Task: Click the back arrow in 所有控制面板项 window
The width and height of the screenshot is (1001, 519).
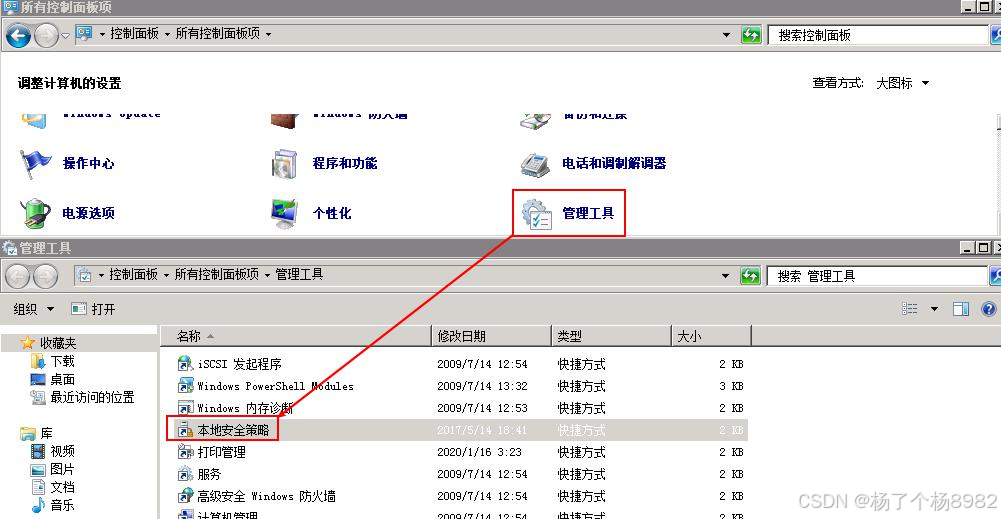Action: tap(19, 35)
